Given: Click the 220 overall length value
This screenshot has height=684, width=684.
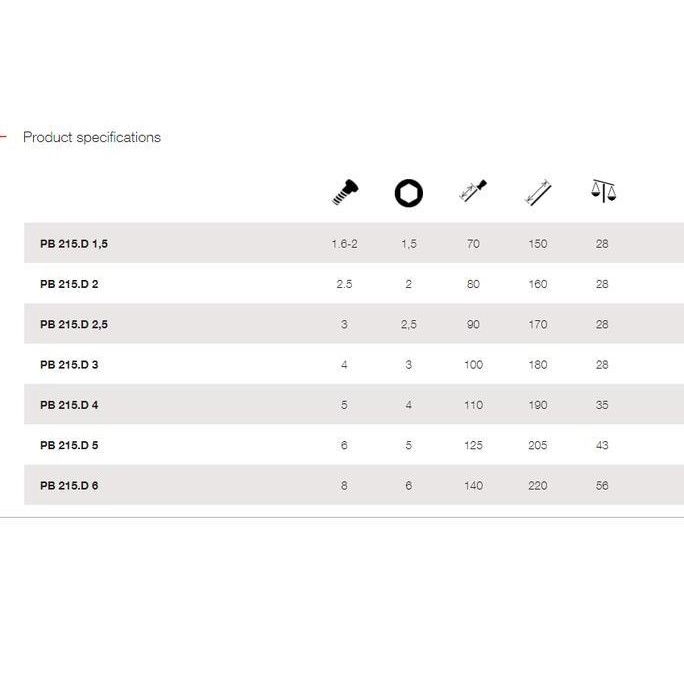Looking at the screenshot, I should click(538, 486).
